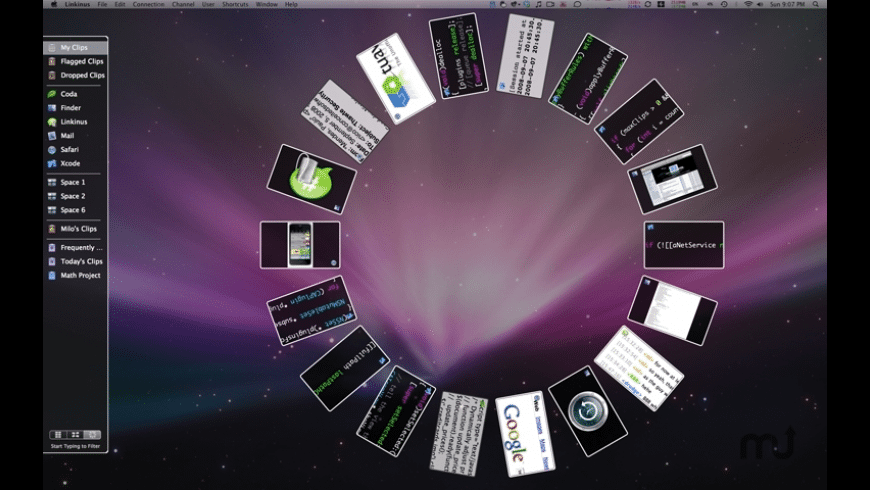Click the music note menu bar icon
Screen dimensions: 870x490
pos(538,4)
